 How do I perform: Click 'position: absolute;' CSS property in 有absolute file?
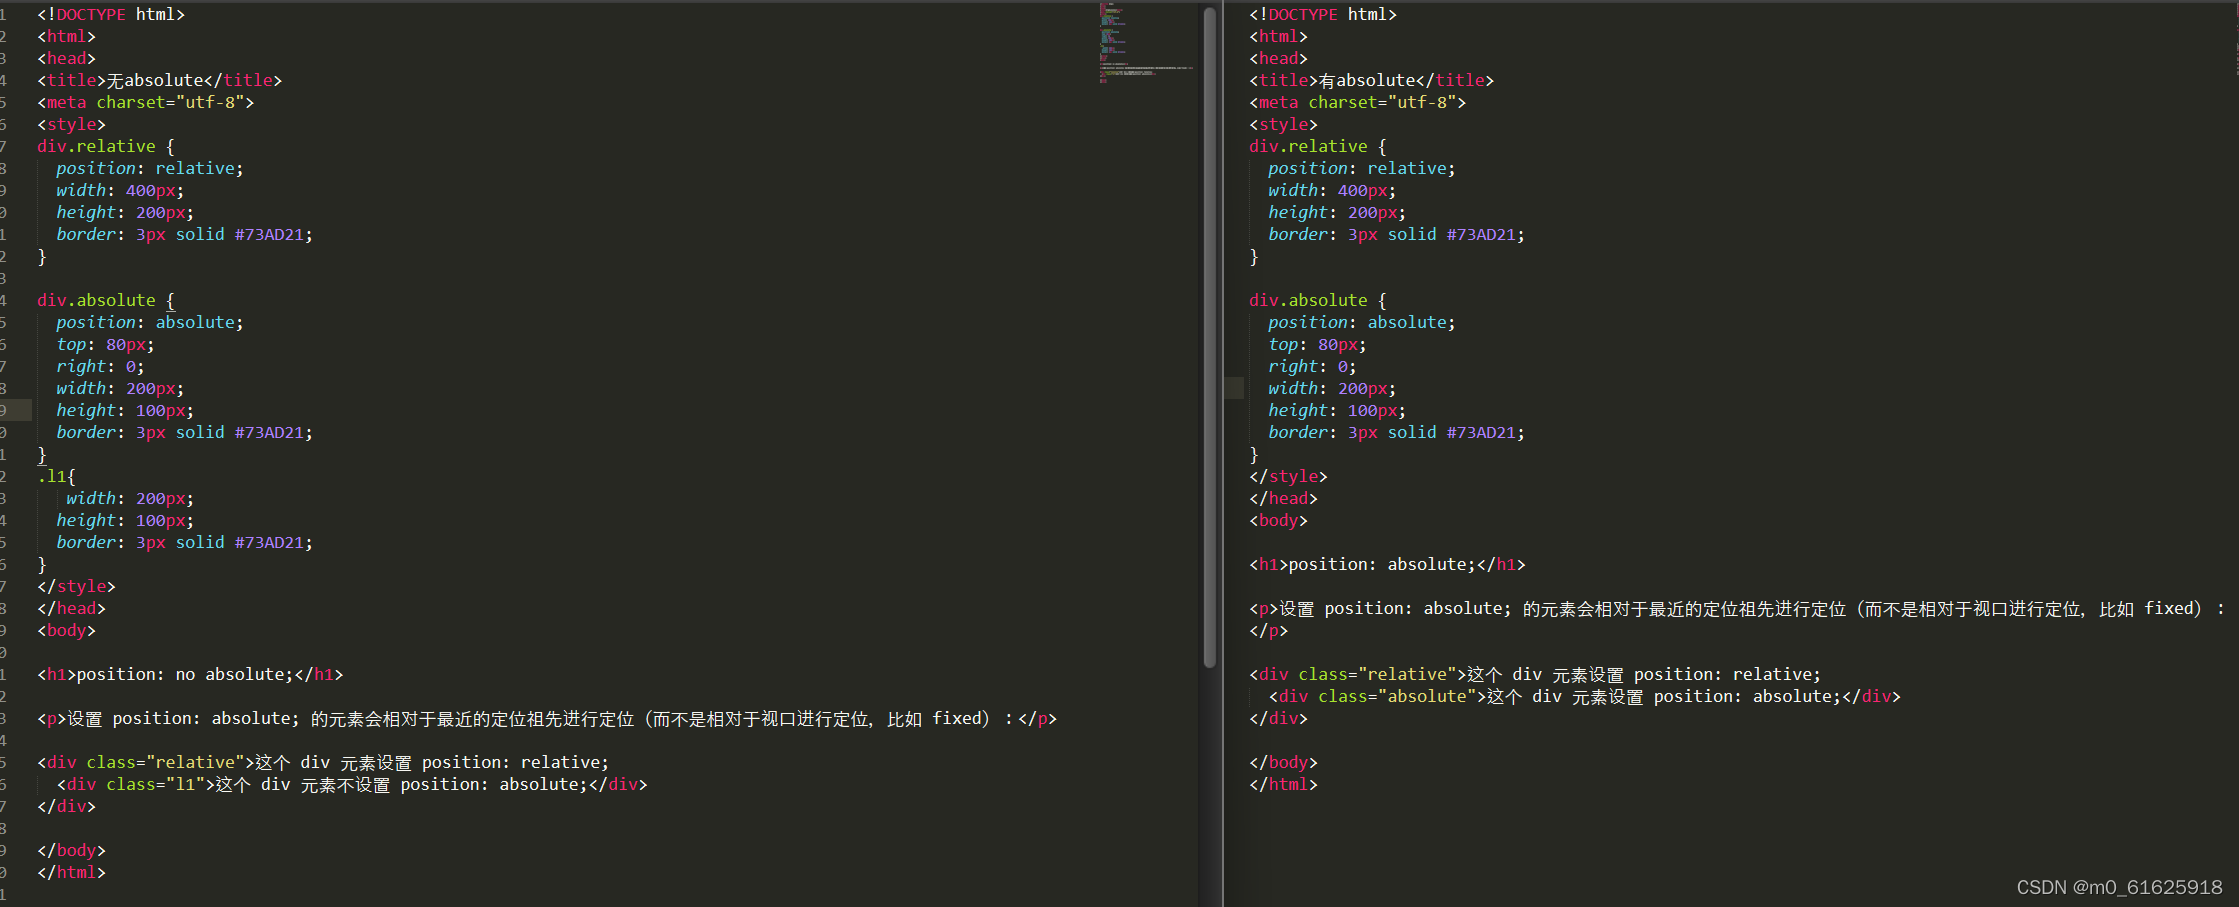1362,322
